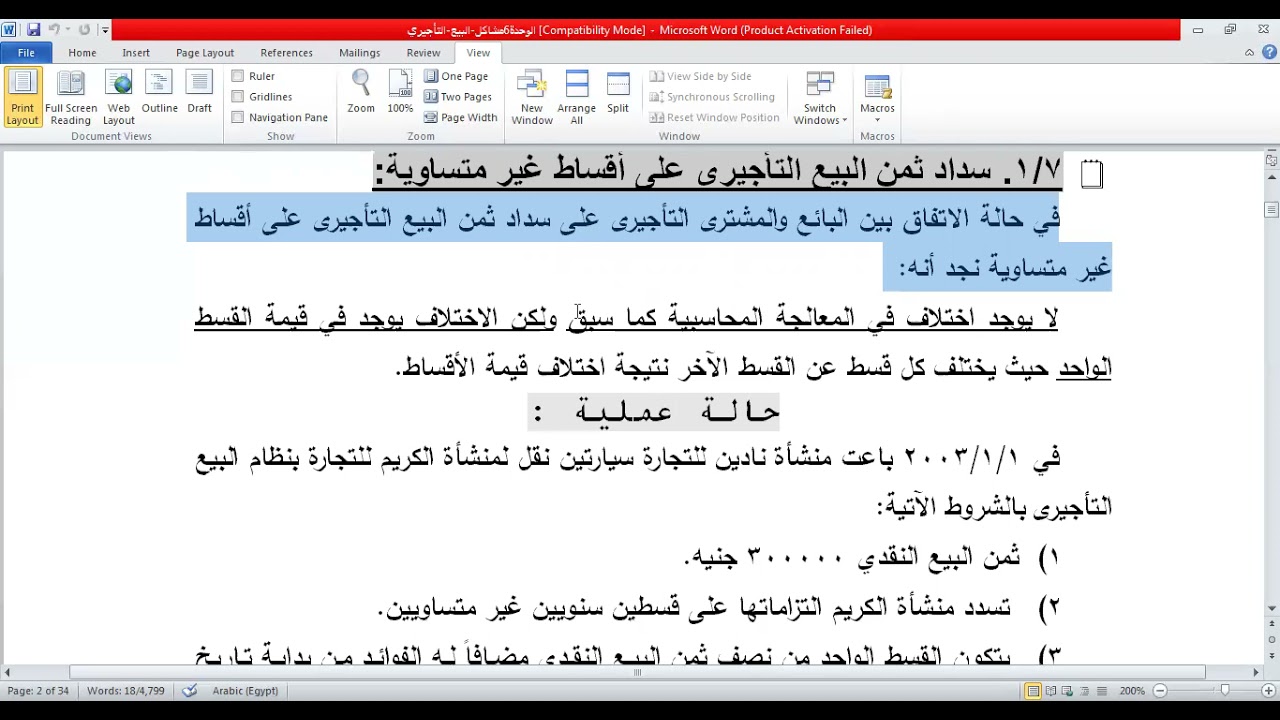This screenshot has width=1280, height=720.
Task: Click Synchronous Scrolling button
Action: (x=712, y=97)
